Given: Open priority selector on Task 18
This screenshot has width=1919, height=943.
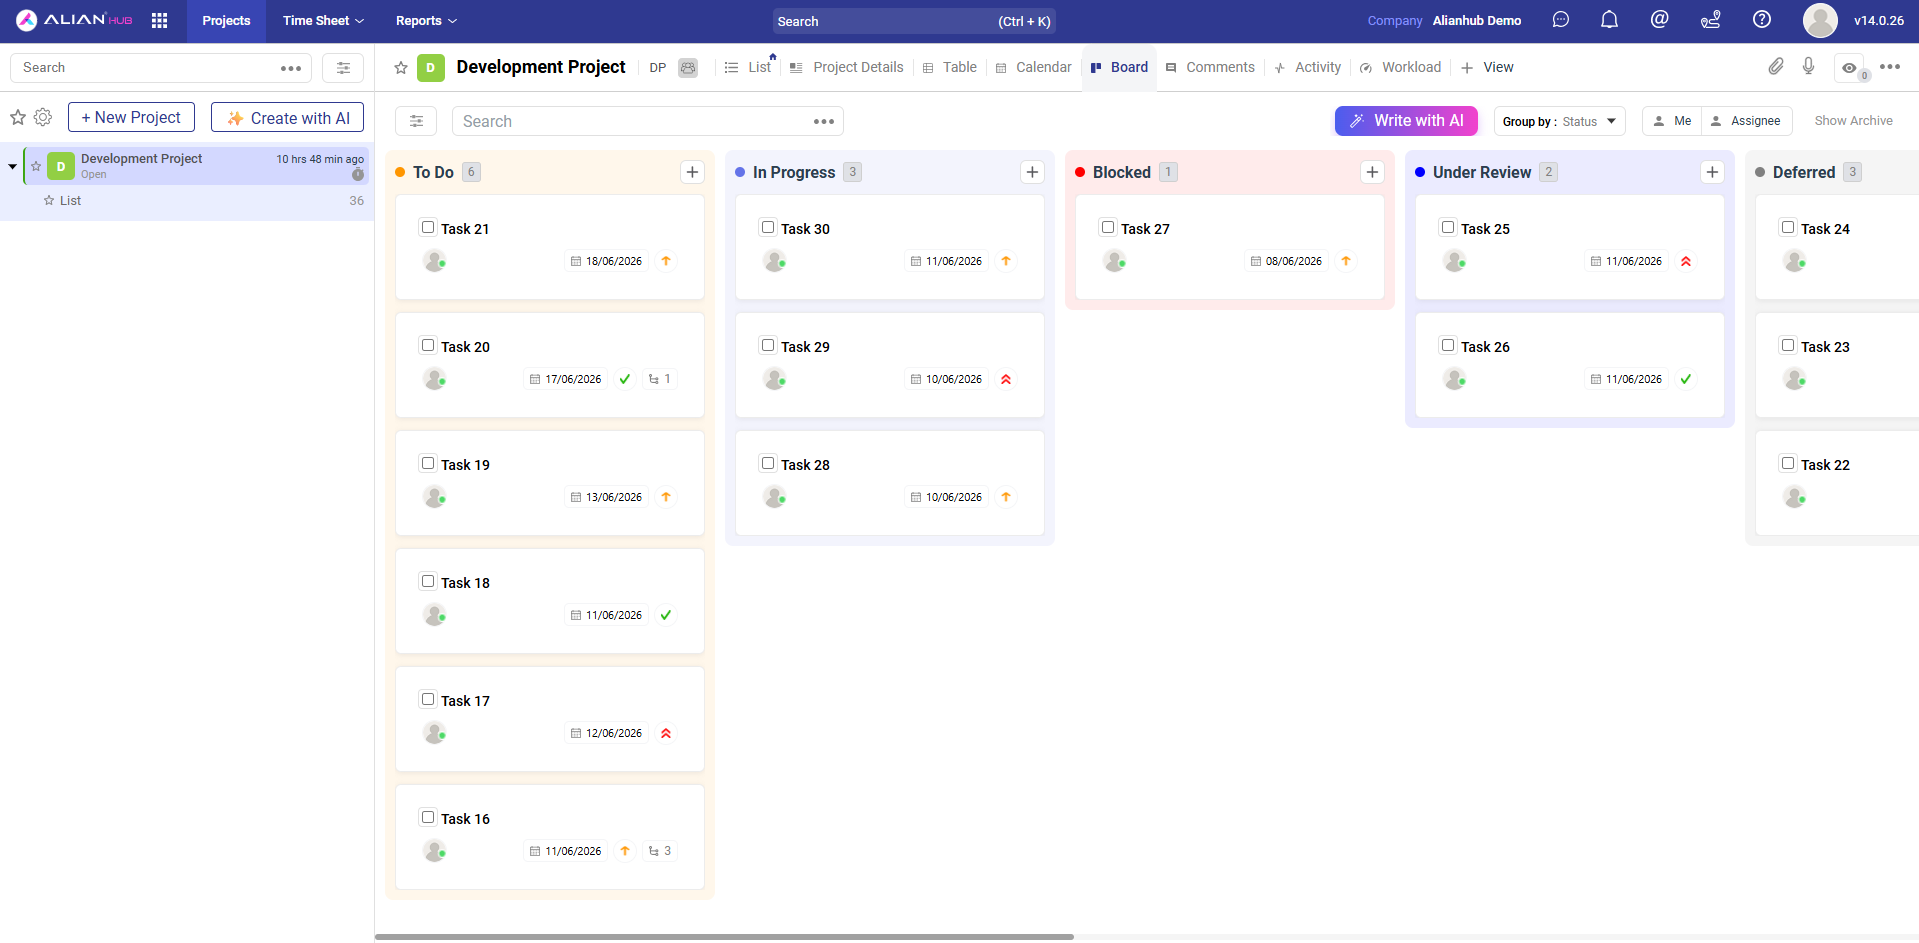Looking at the screenshot, I should coord(666,615).
